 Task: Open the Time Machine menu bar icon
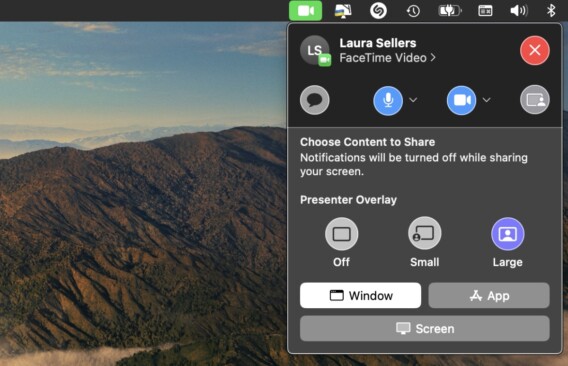point(413,11)
